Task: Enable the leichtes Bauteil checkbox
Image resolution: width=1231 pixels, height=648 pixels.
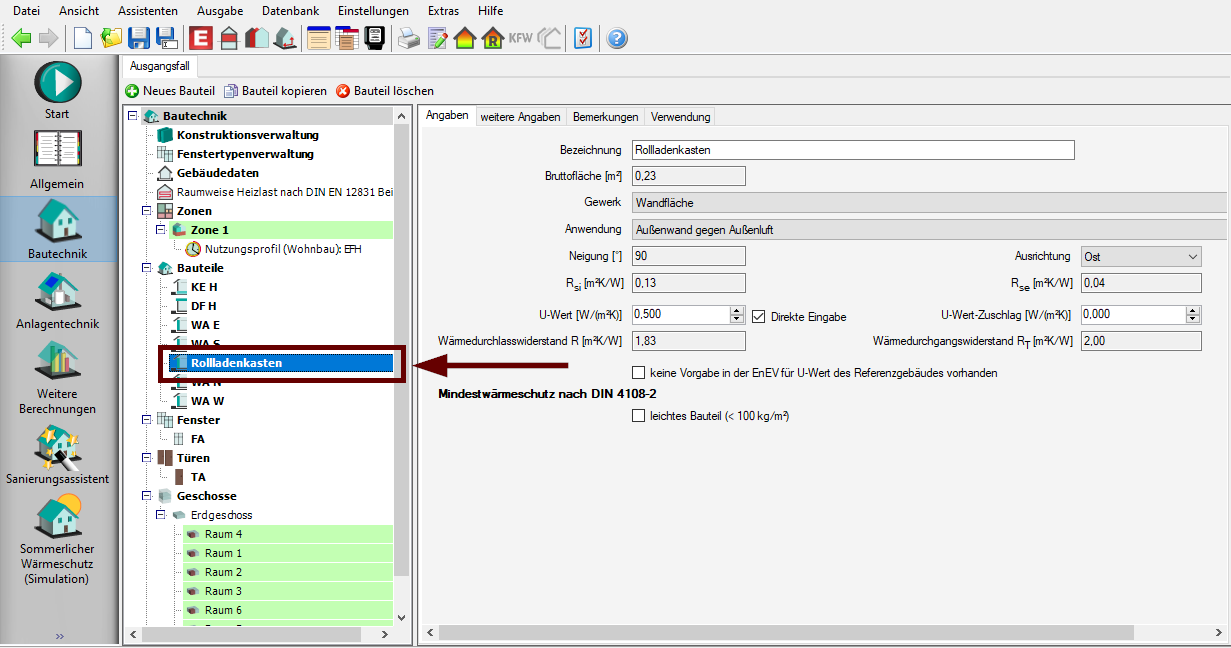Action: [639, 416]
